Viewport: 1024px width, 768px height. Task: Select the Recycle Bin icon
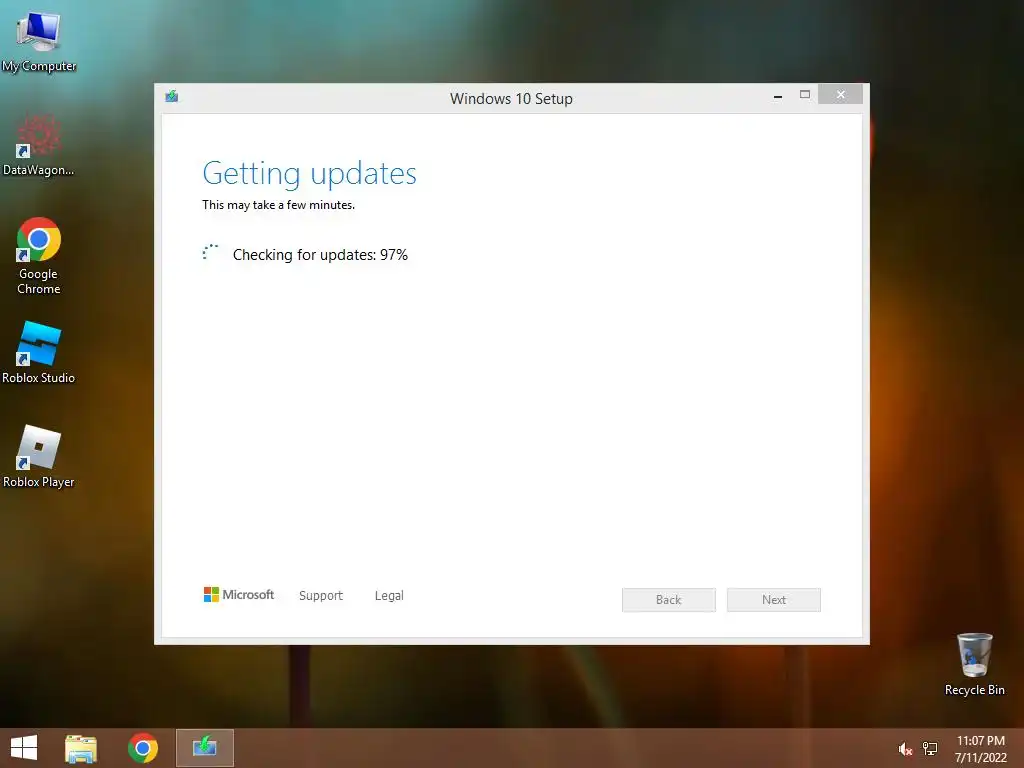coord(974,664)
